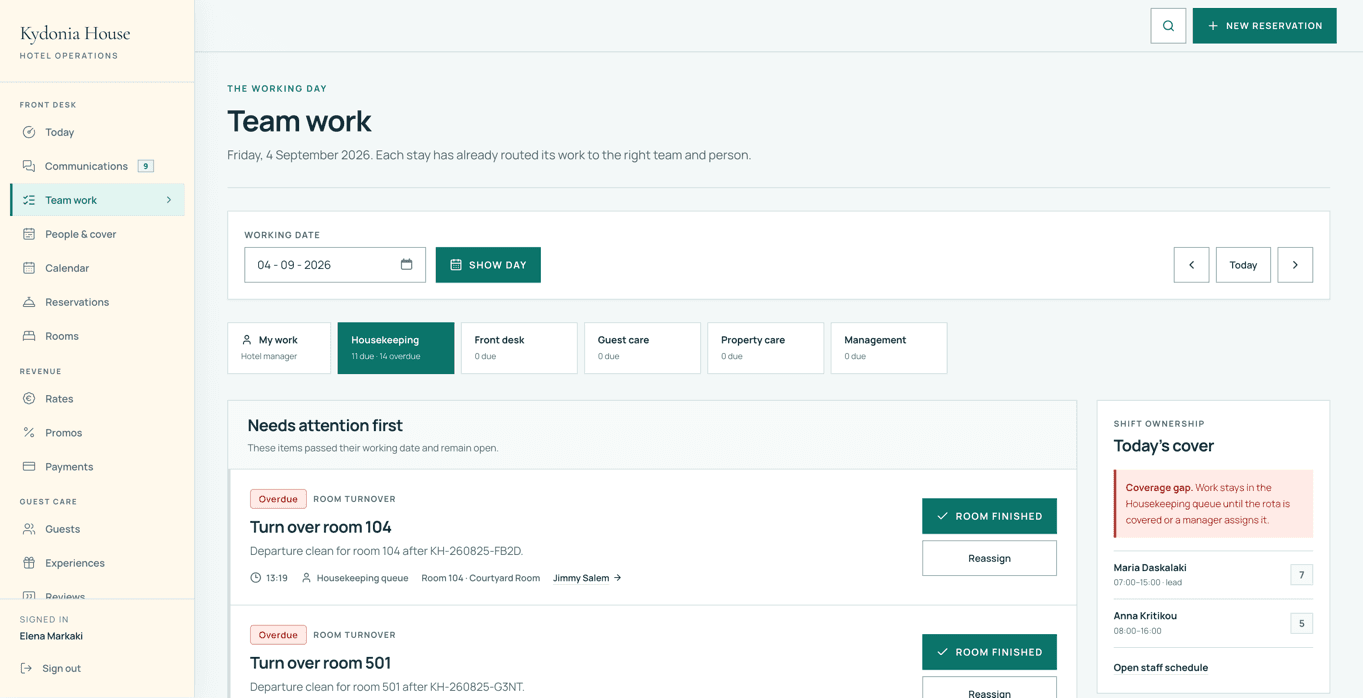The image size is (1363, 698).
Task: Open Calendar in the sidebar
Action: 97,268
